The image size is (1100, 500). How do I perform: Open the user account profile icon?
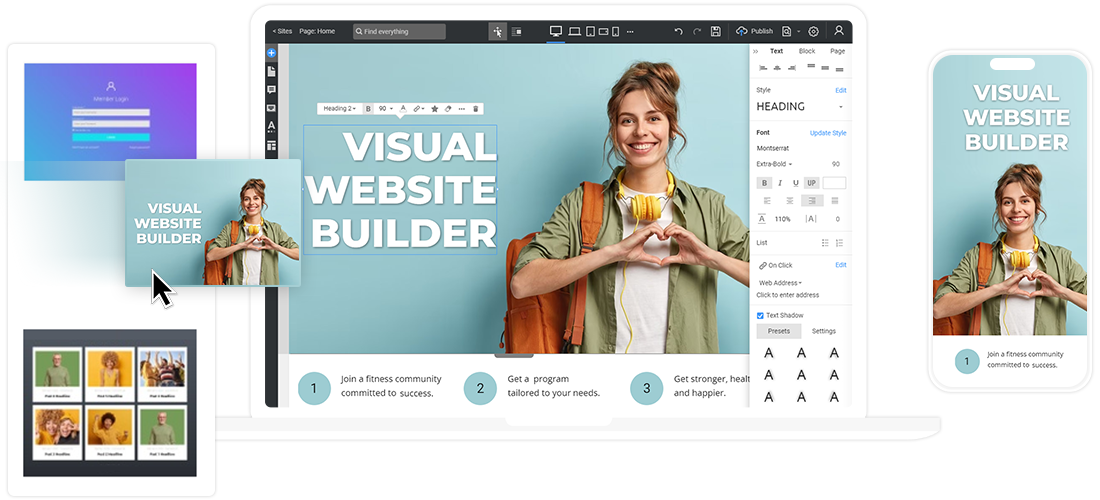click(x=839, y=31)
